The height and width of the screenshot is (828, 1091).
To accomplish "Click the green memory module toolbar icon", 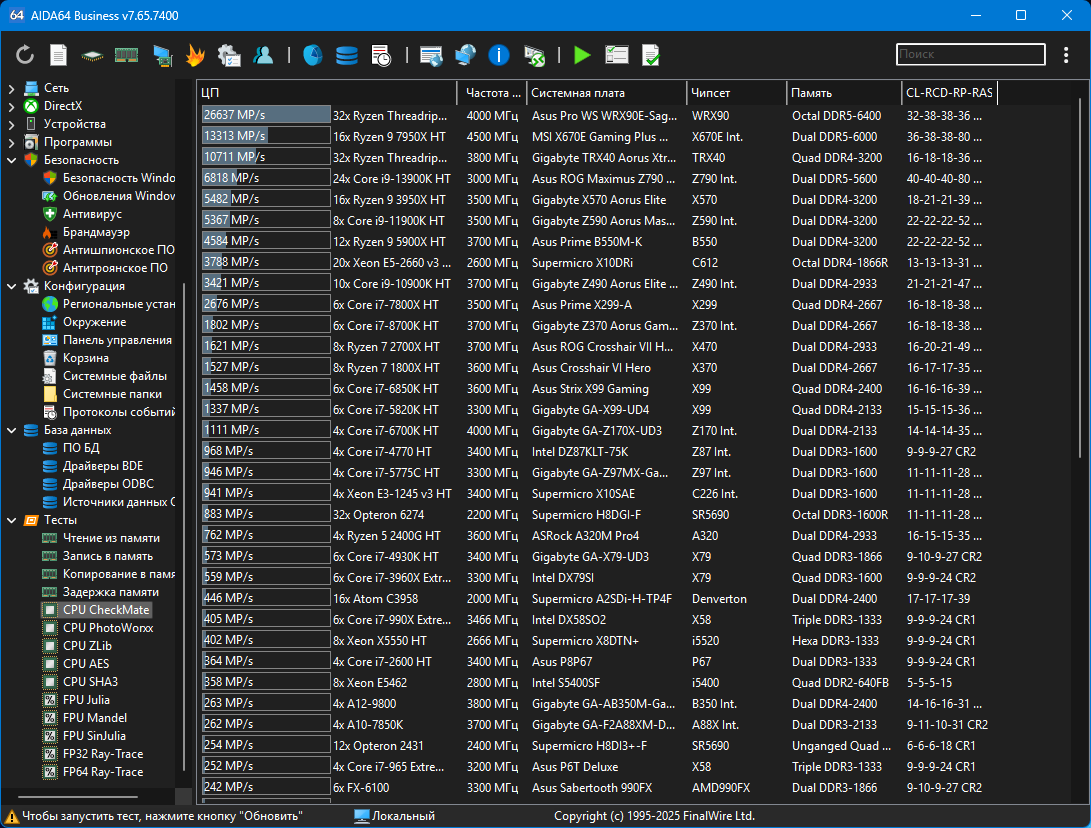I will pos(126,54).
